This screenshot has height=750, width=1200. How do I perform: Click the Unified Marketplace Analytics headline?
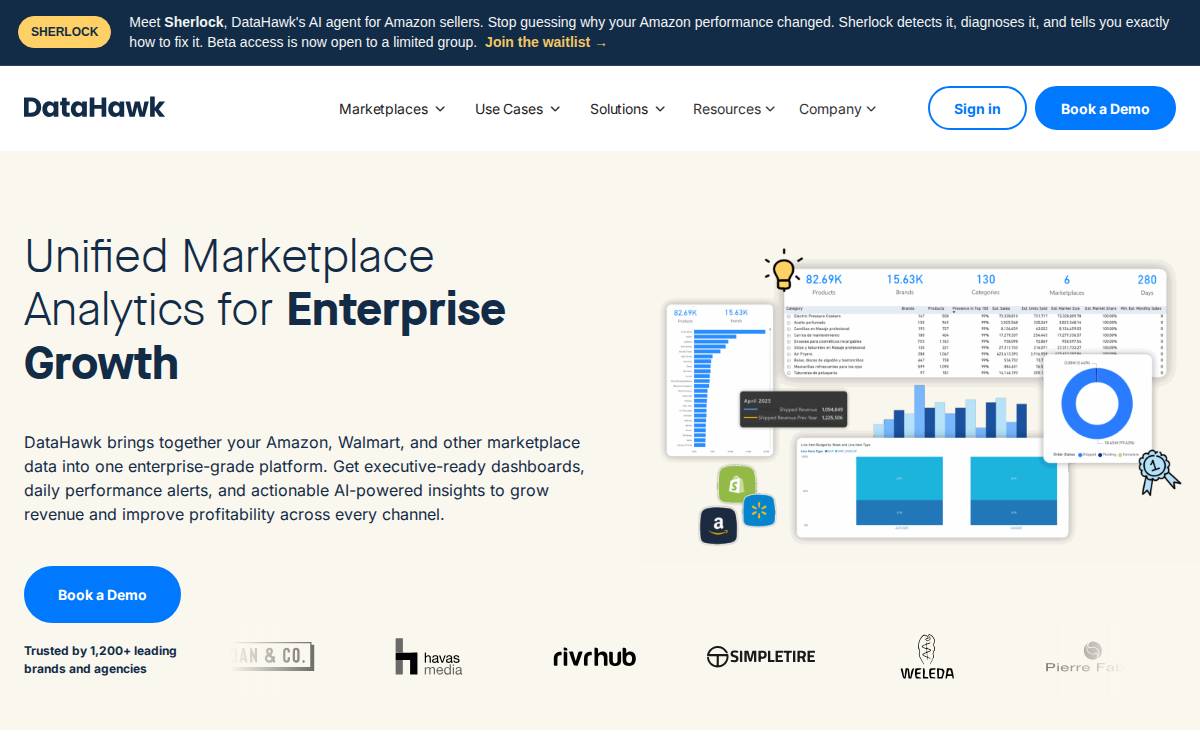[x=265, y=309]
